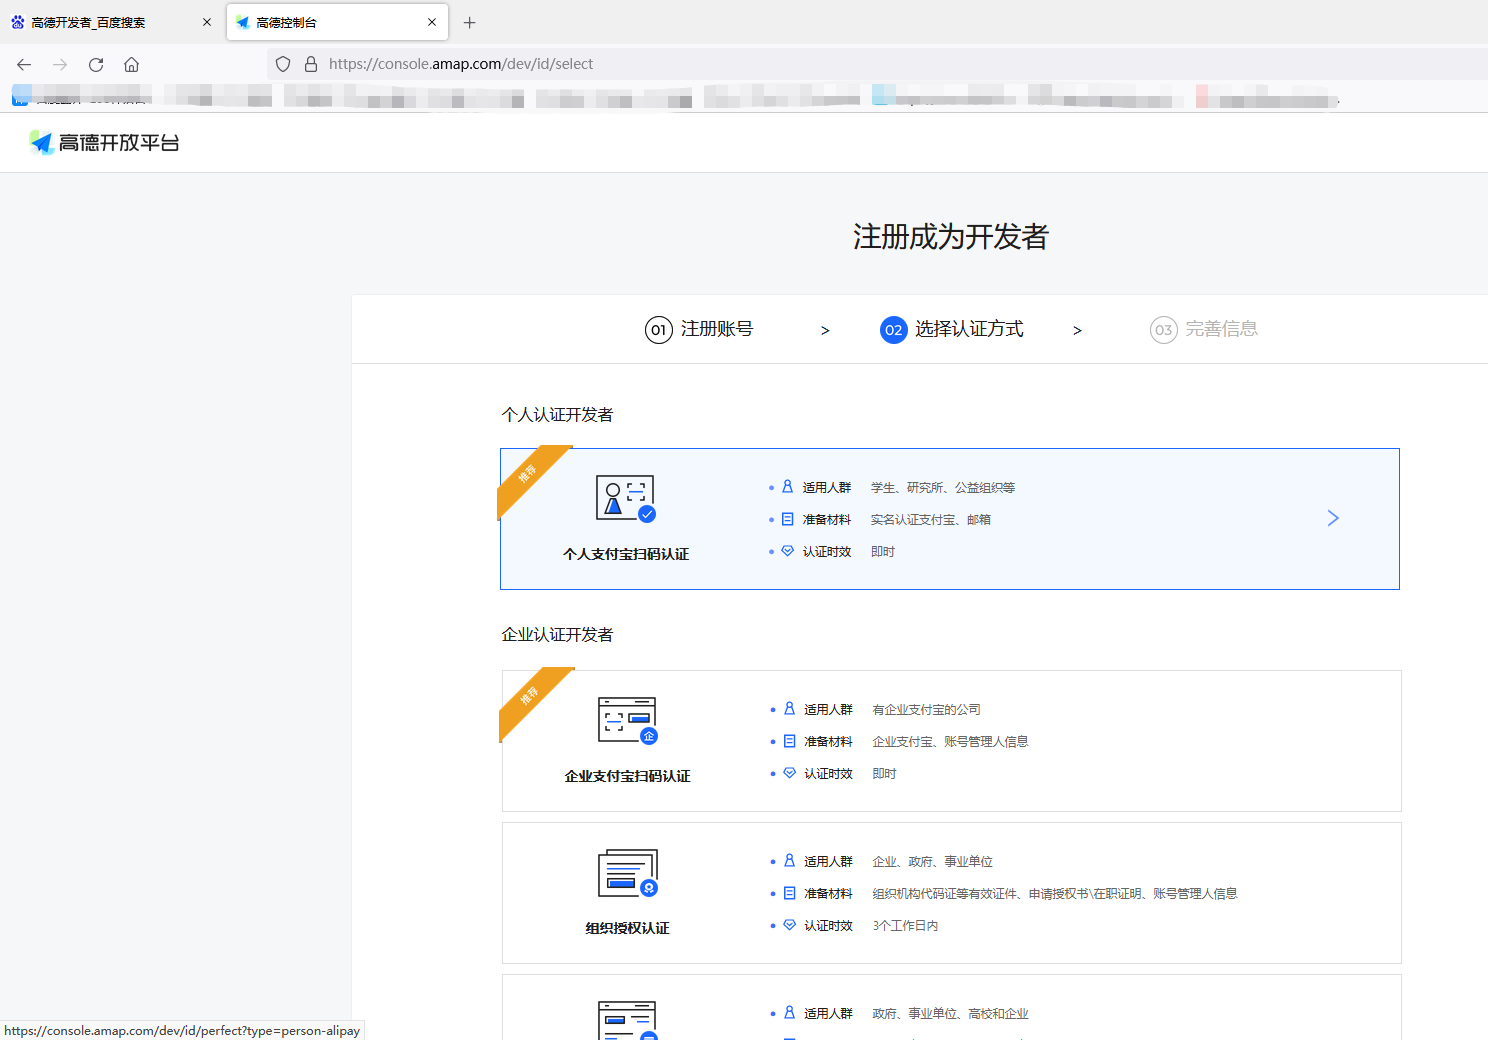
Task: Click the 适用人群 person icon in the personal card
Action: 787,487
